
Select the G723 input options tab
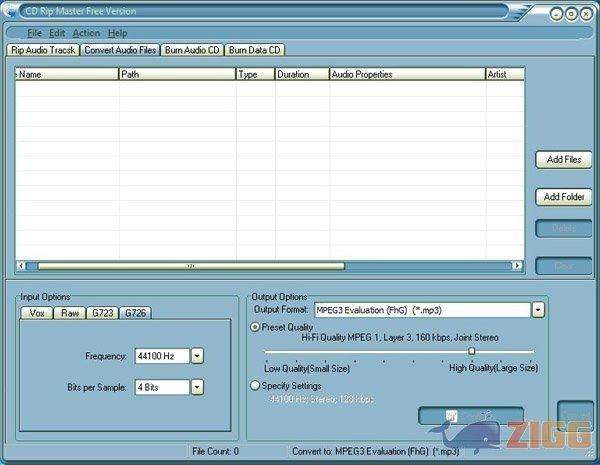[103, 313]
